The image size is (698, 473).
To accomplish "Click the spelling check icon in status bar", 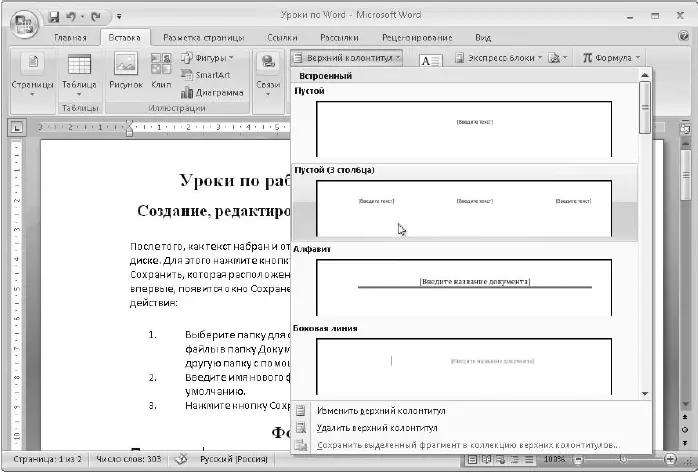I will (181, 459).
